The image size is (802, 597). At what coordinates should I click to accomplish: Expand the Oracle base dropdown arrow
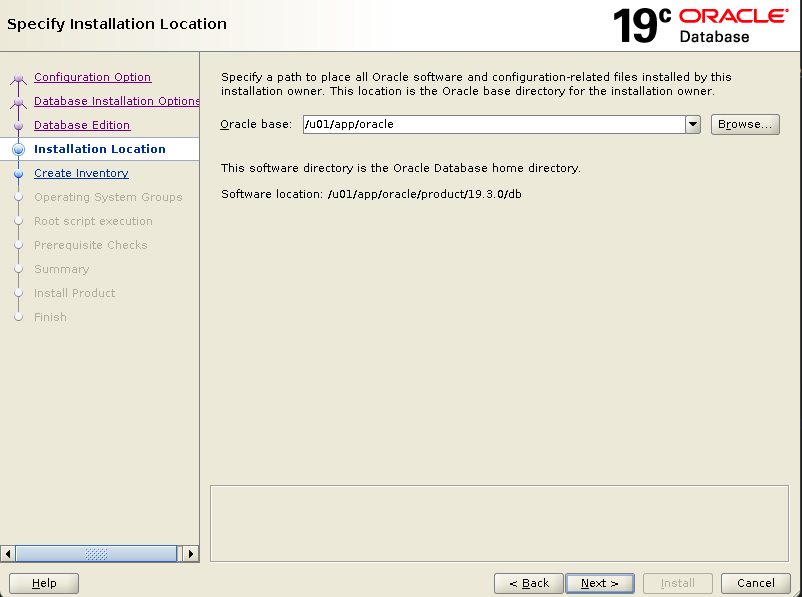click(x=693, y=124)
